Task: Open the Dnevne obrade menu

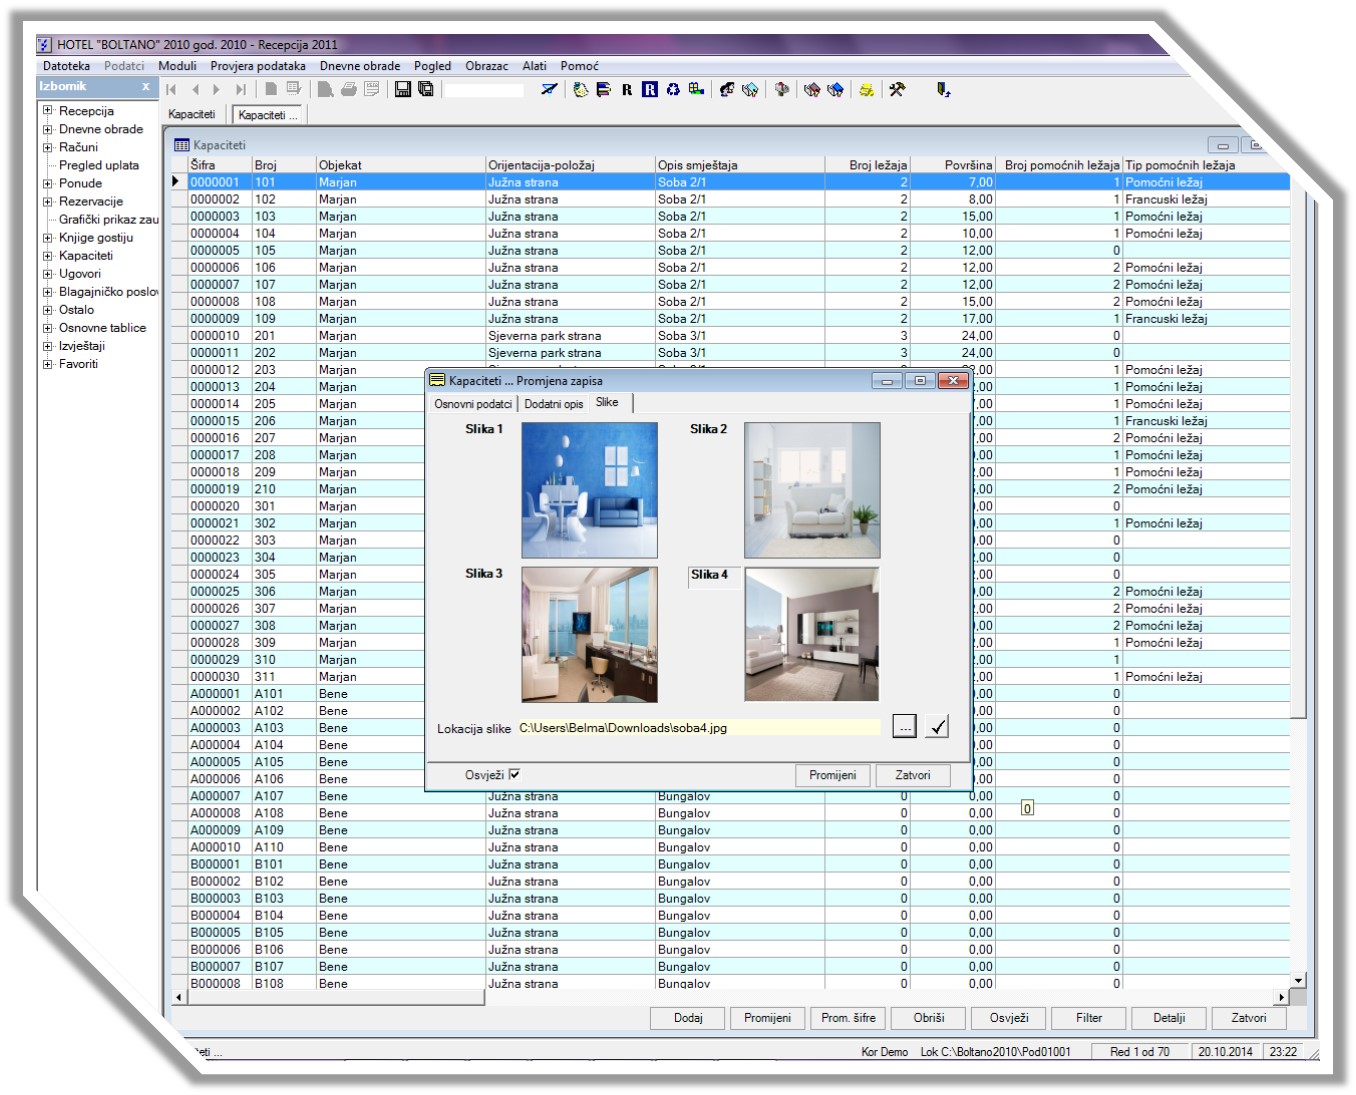Action: 359,66
